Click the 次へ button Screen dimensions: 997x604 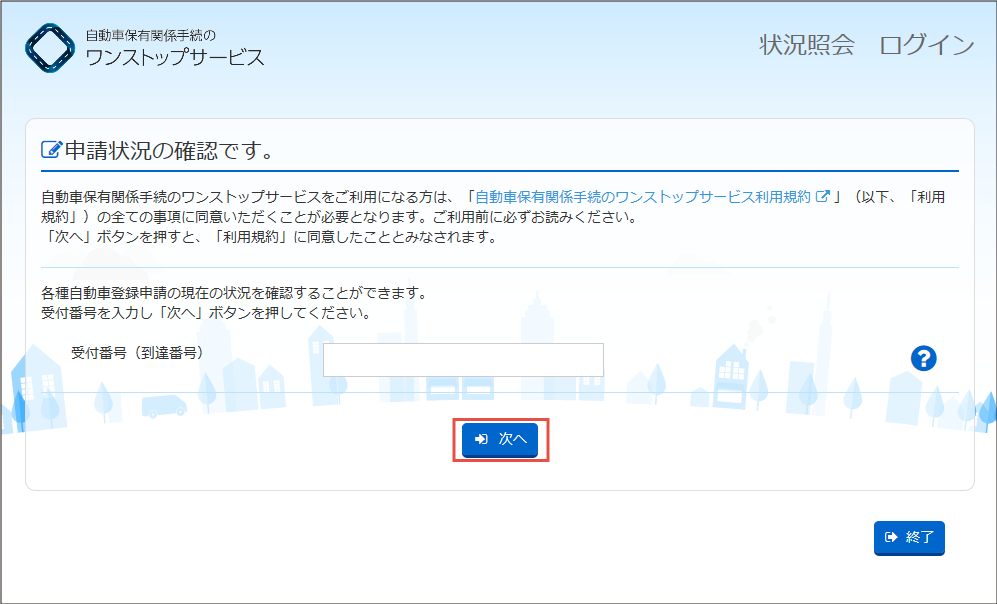(500, 439)
